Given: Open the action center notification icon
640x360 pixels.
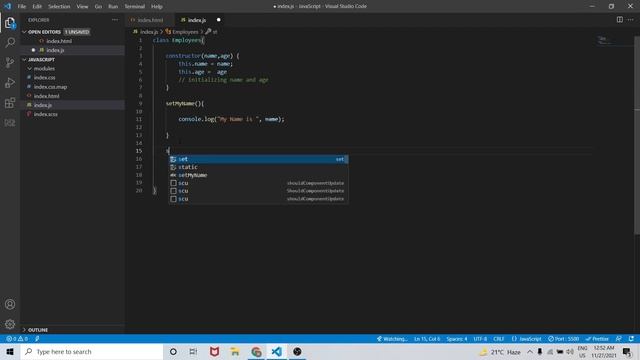Looking at the screenshot, I should pyautogui.click(x=627, y=351).
